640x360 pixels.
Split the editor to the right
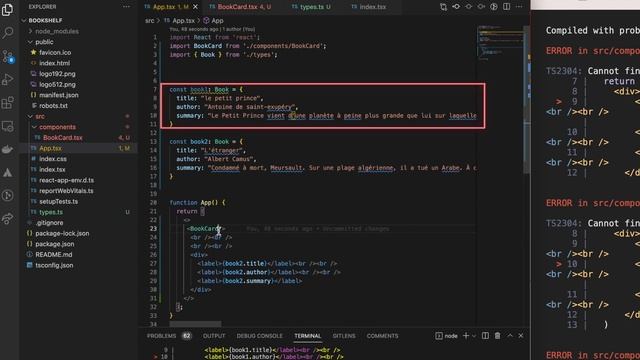[507, 7]
